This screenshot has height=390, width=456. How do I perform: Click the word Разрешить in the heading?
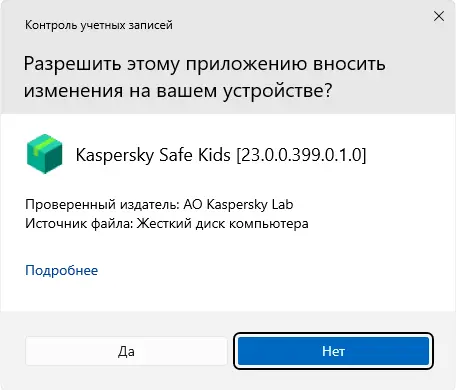point(72,64)
